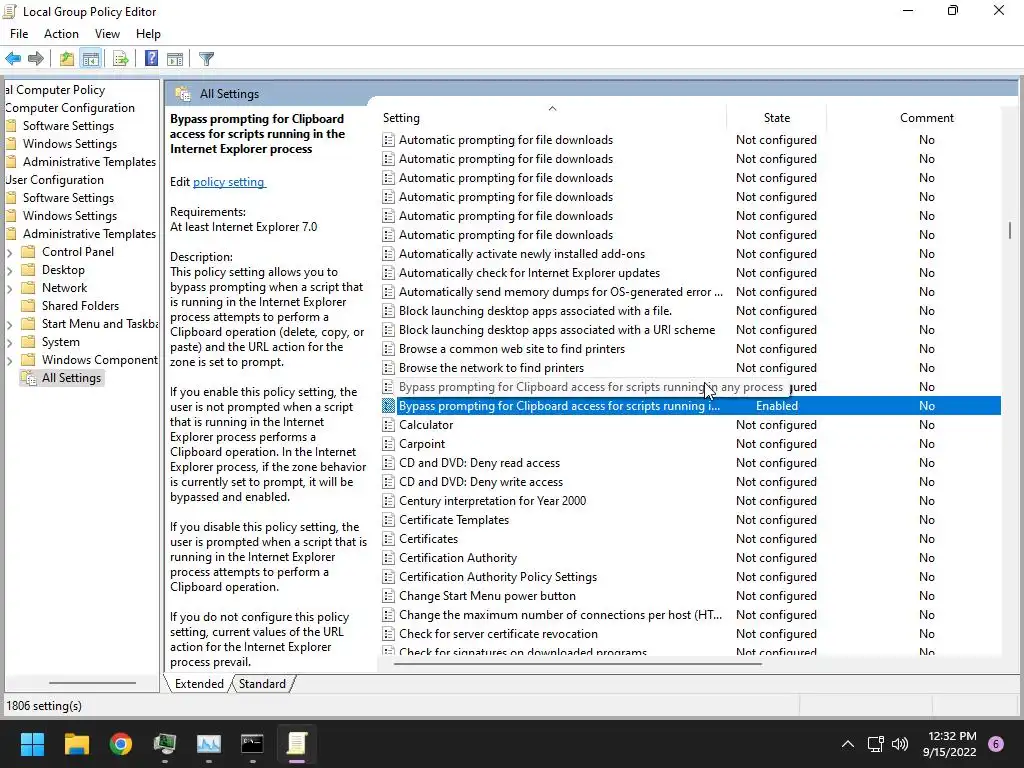
Task: Open the File menu
Action: tap(19, 34)
